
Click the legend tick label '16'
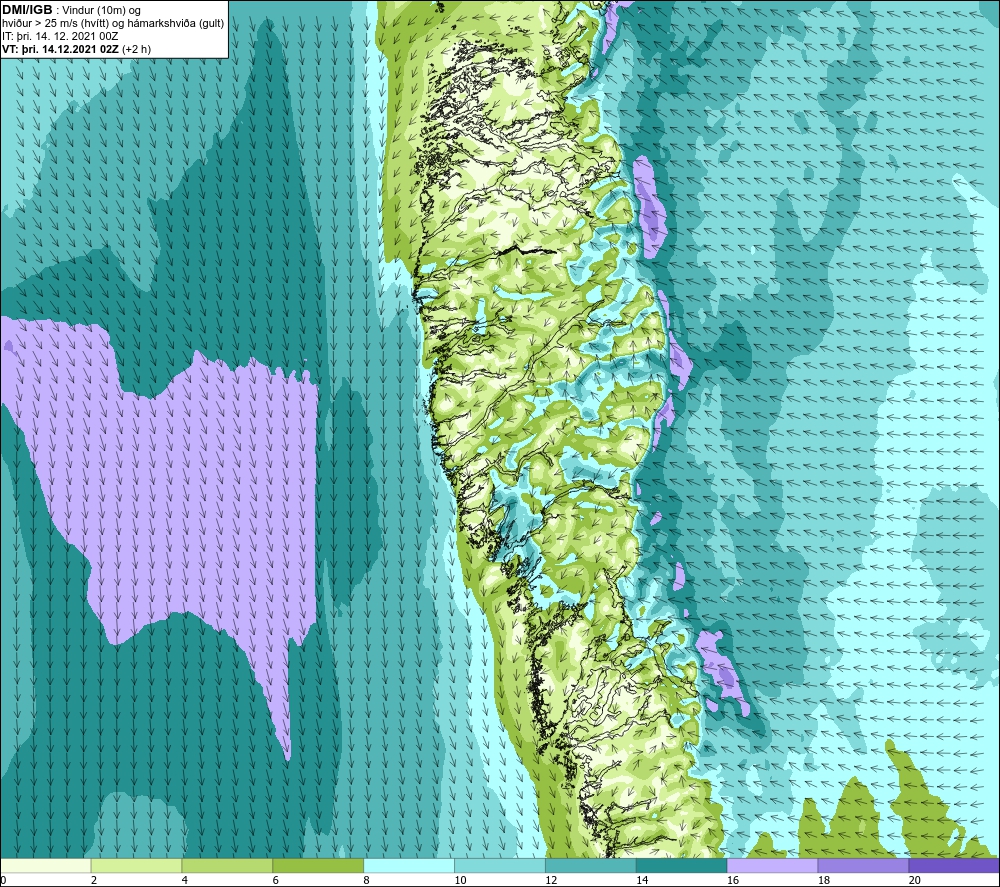click(733, 880)
